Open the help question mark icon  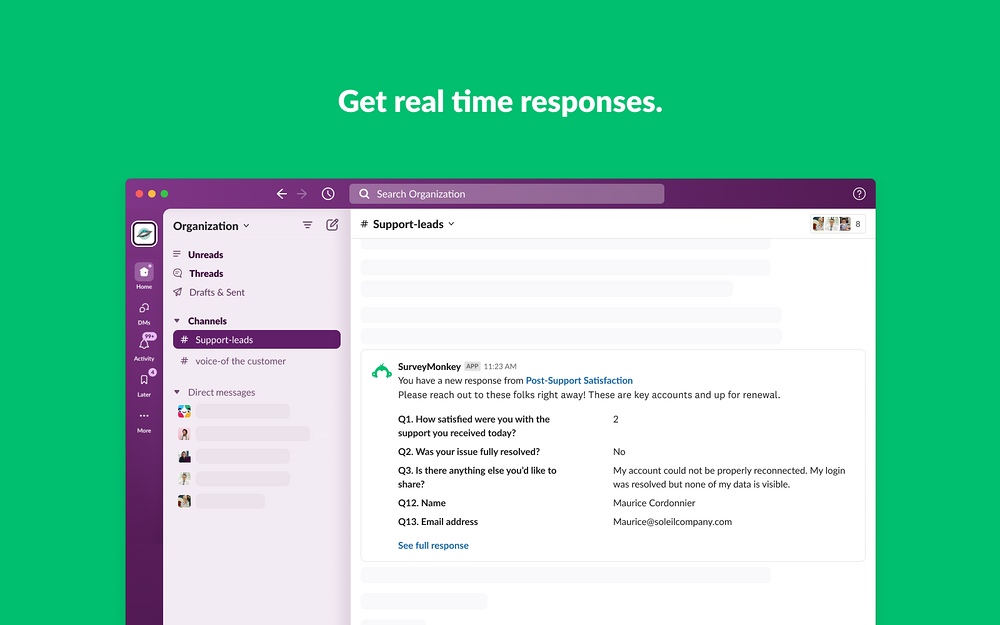pos(859,194)
